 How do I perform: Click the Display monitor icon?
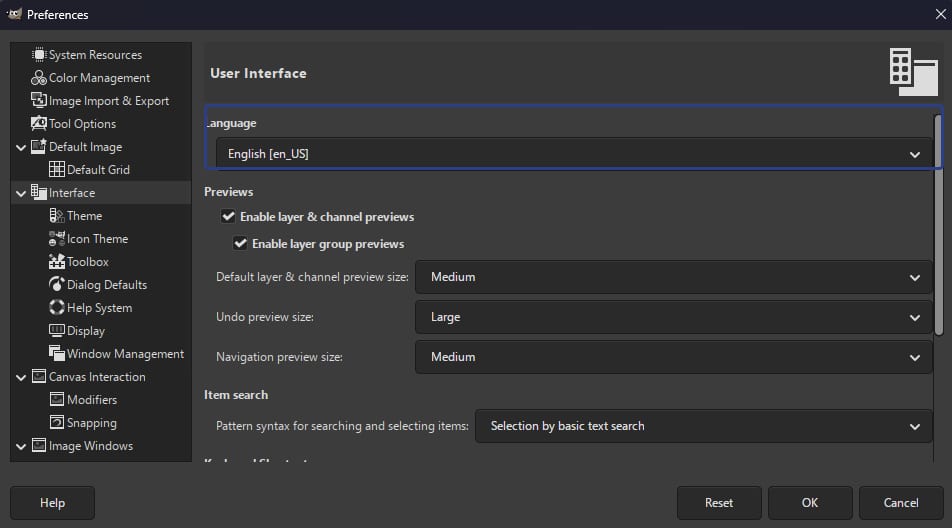click(x=57, y=330)
